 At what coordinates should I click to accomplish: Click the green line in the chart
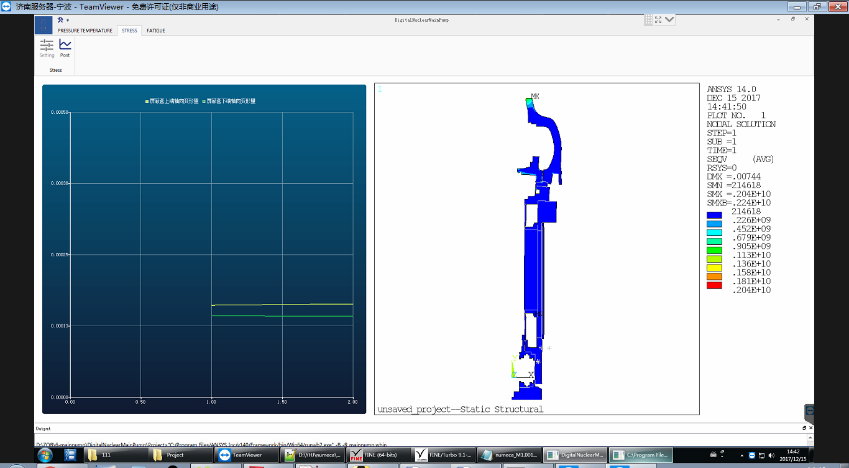282,315
